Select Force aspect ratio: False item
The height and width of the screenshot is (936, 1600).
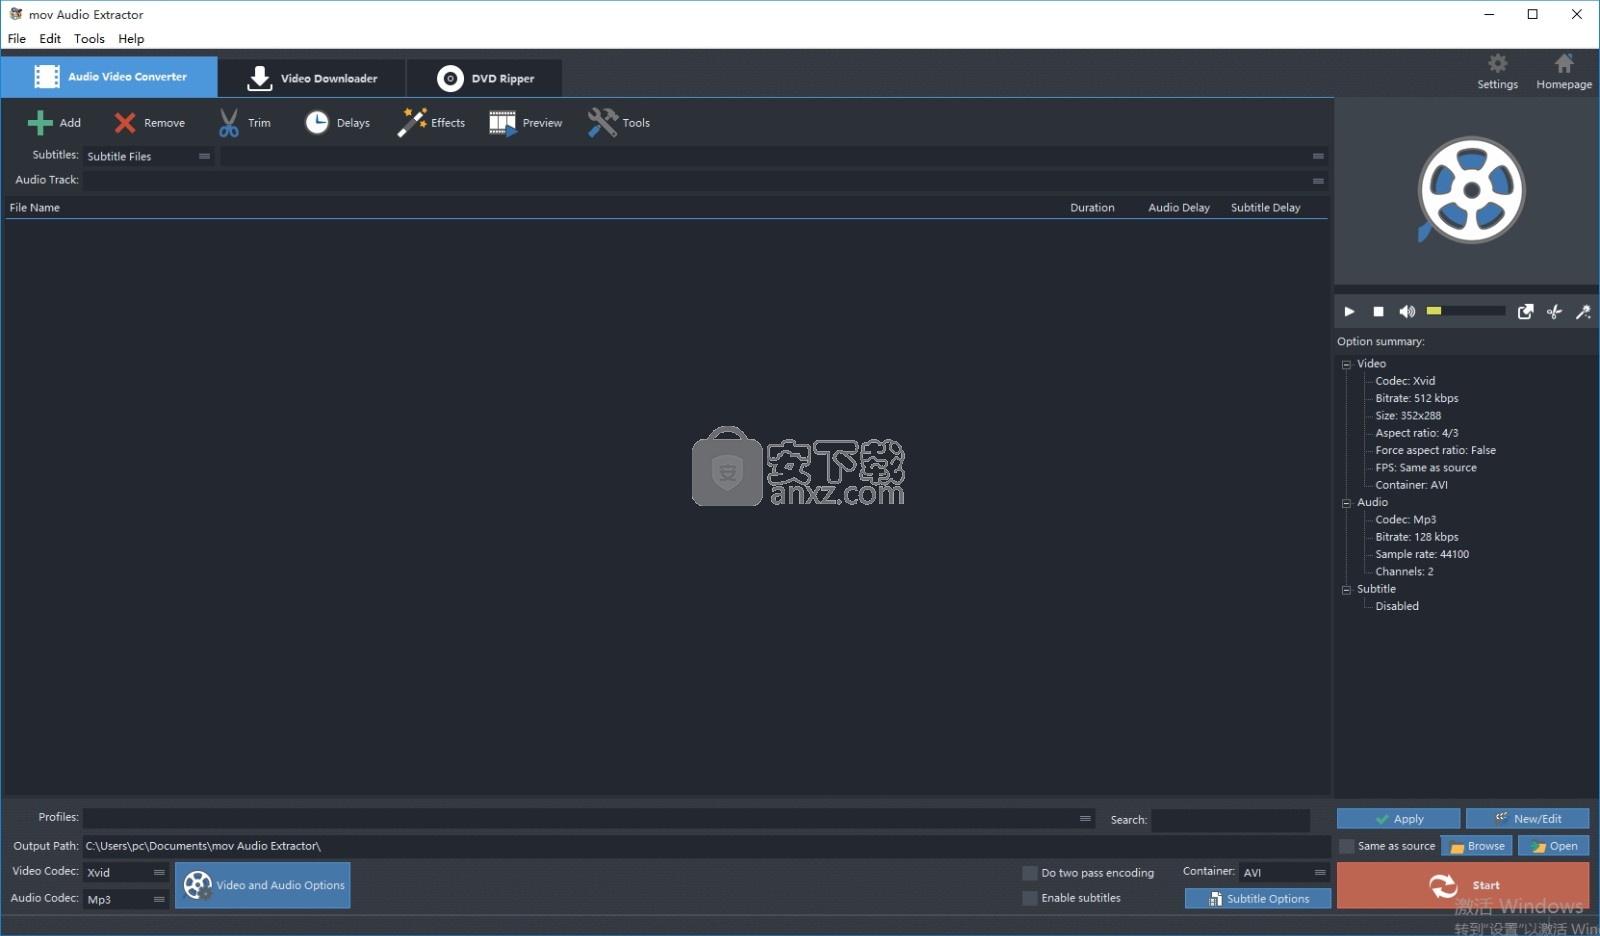(x=1436, y=450)
